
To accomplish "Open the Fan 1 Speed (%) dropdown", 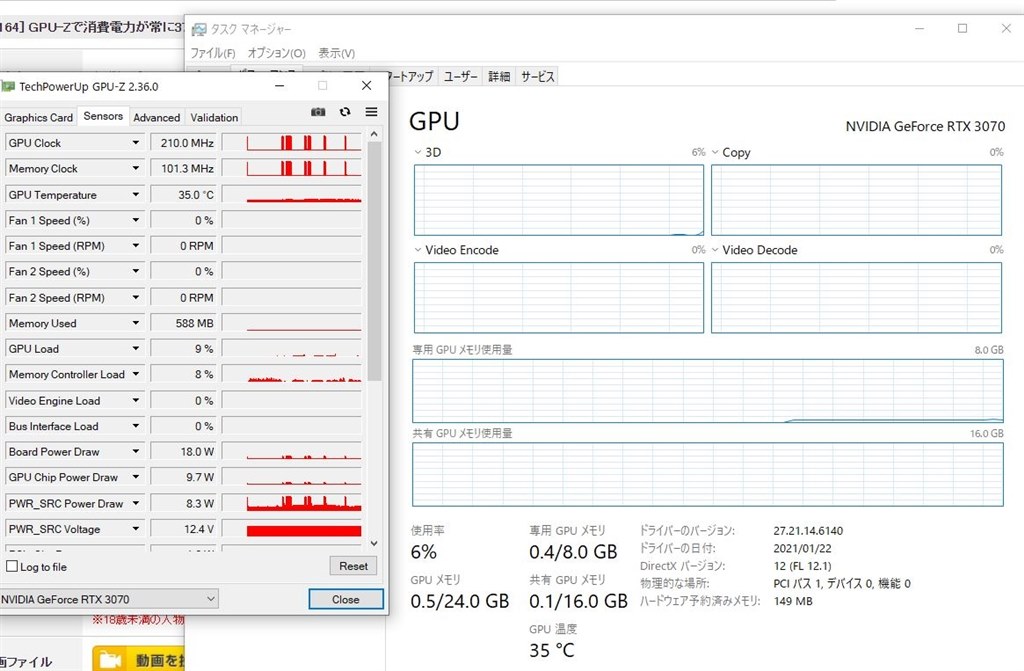I will tap(135, 220).
